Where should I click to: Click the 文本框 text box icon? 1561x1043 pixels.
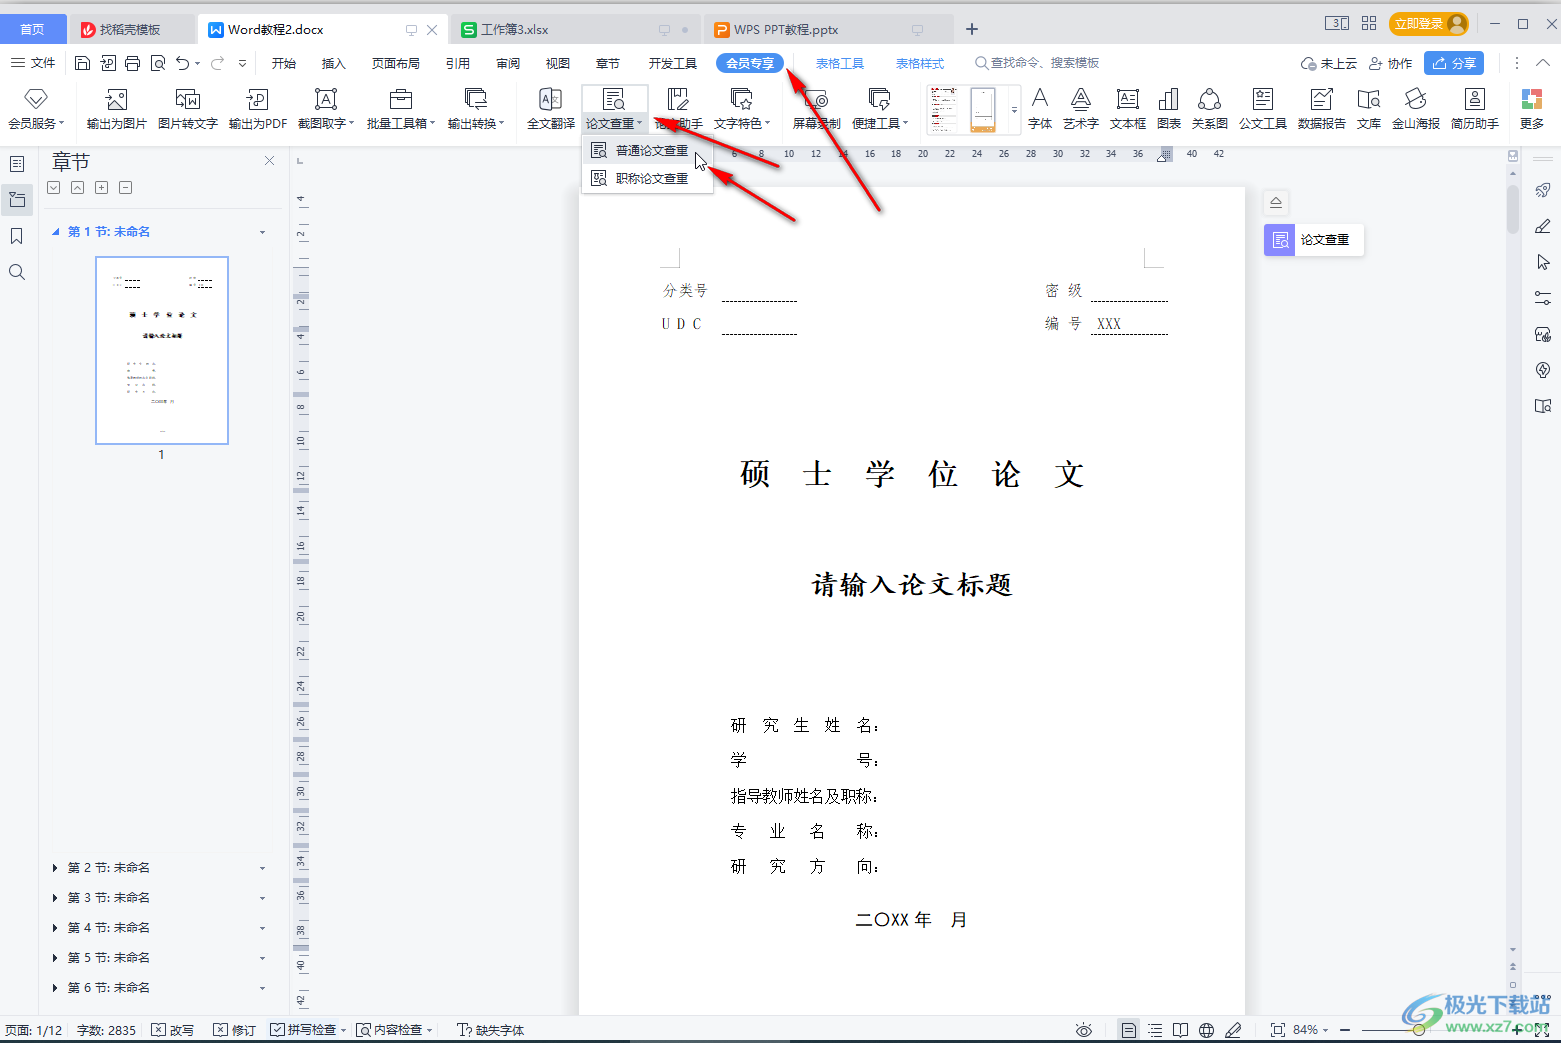1128,109
